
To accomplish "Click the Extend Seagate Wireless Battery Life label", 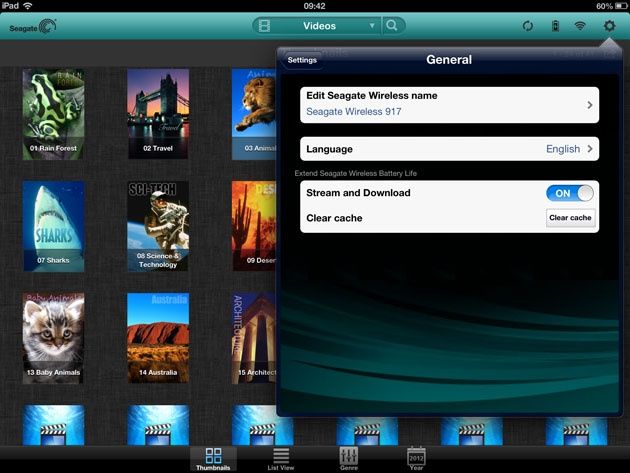I will [356, 173].
